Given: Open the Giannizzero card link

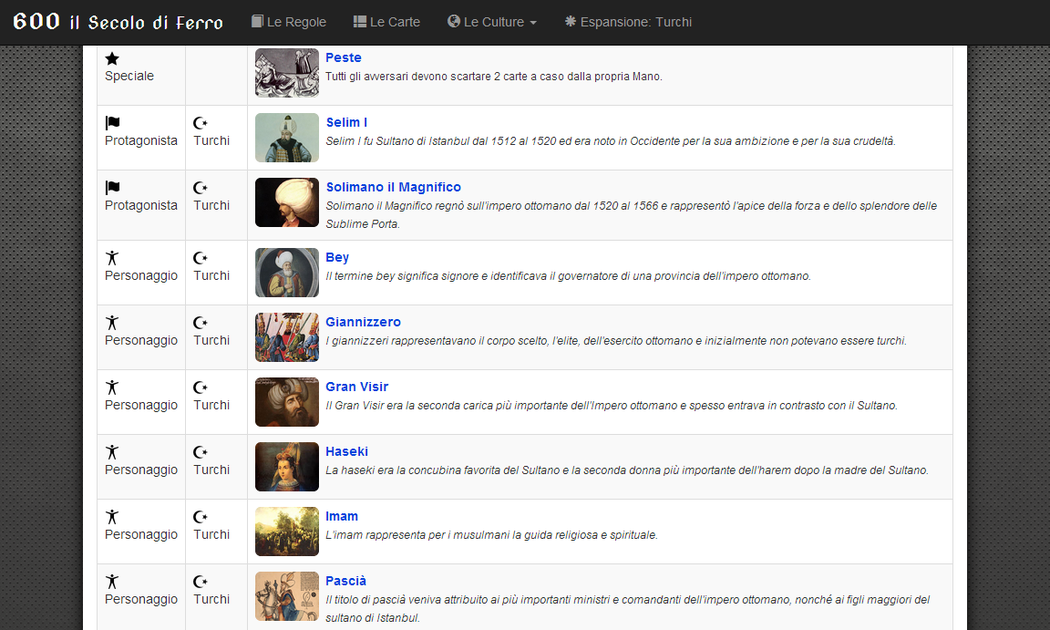Looking at the screenshot, I should [x=363, y=322].
